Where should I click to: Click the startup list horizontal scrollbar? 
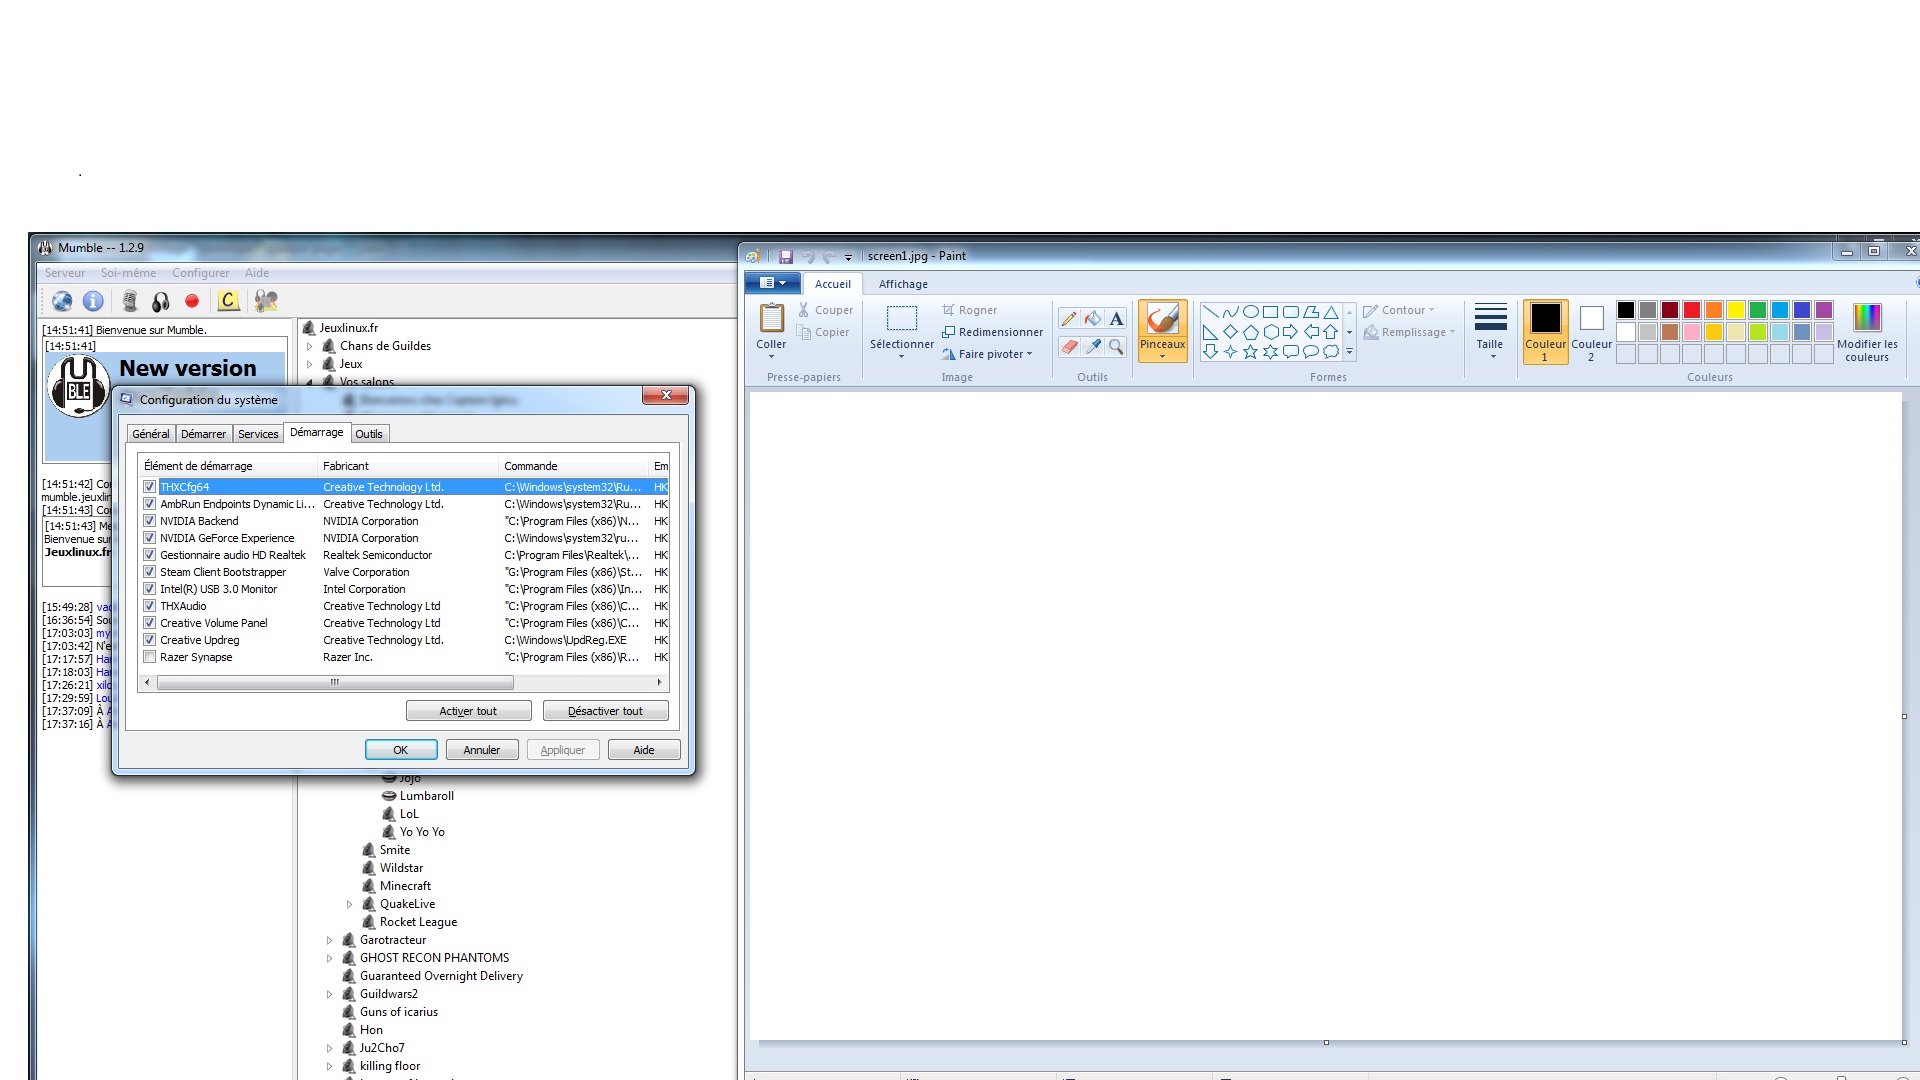tap(335, 682)
